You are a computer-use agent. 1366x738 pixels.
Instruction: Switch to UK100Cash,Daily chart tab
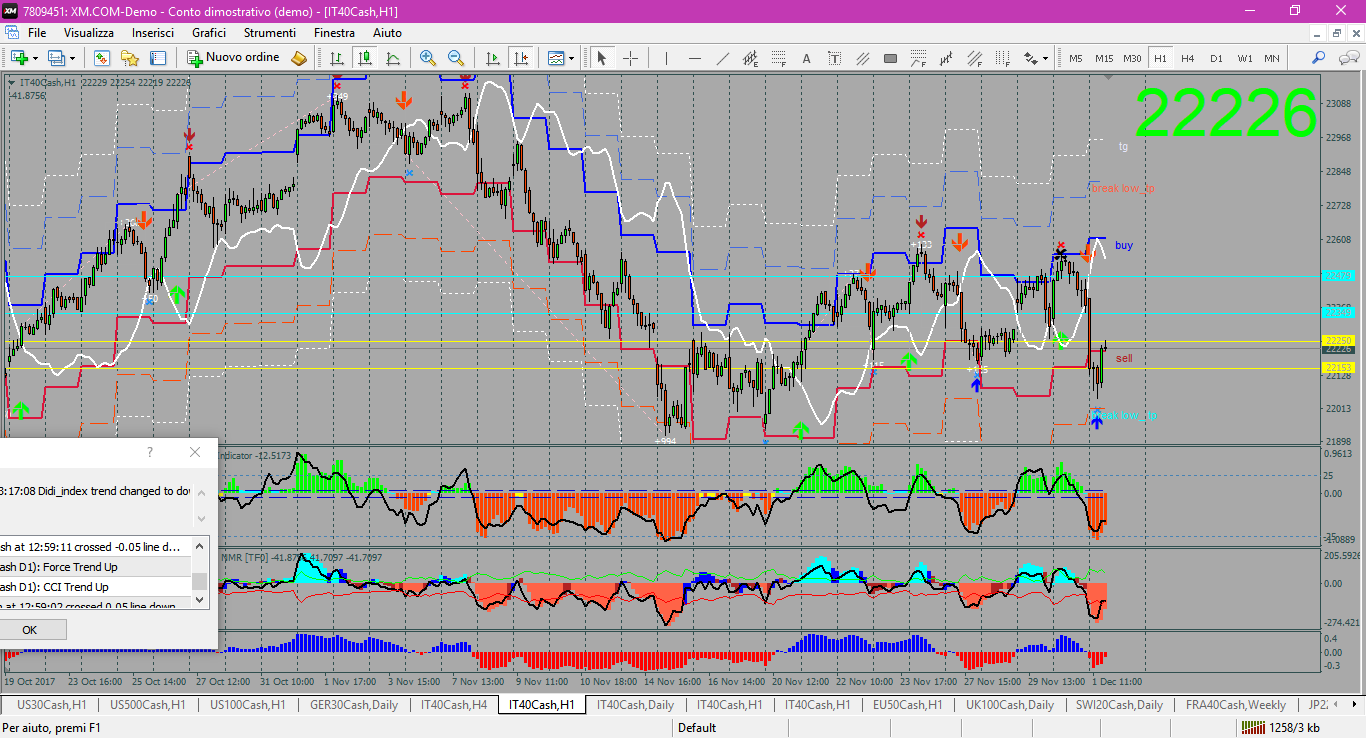1010,705
